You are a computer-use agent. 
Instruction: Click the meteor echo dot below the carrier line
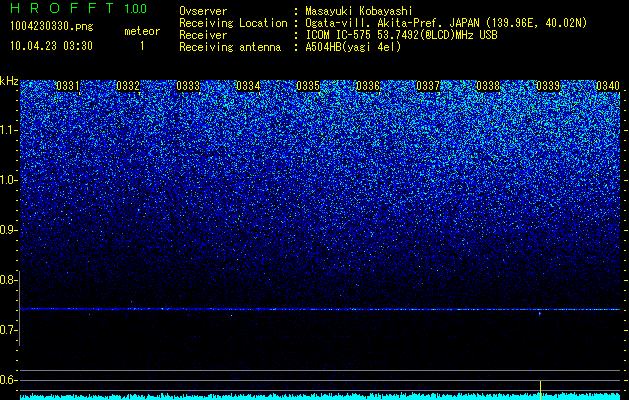[540, 314]
